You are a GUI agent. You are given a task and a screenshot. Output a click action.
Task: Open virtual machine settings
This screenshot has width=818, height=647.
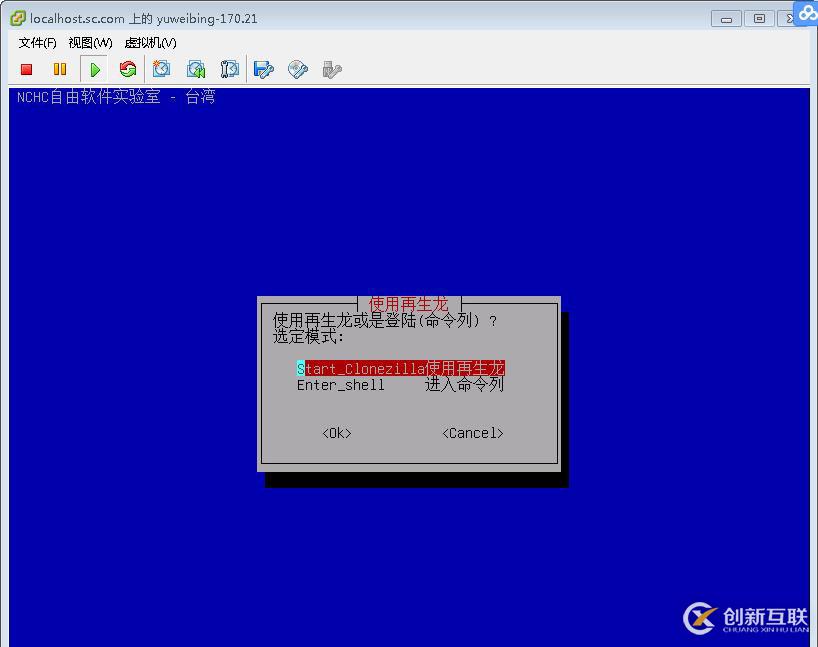[262, 69]
